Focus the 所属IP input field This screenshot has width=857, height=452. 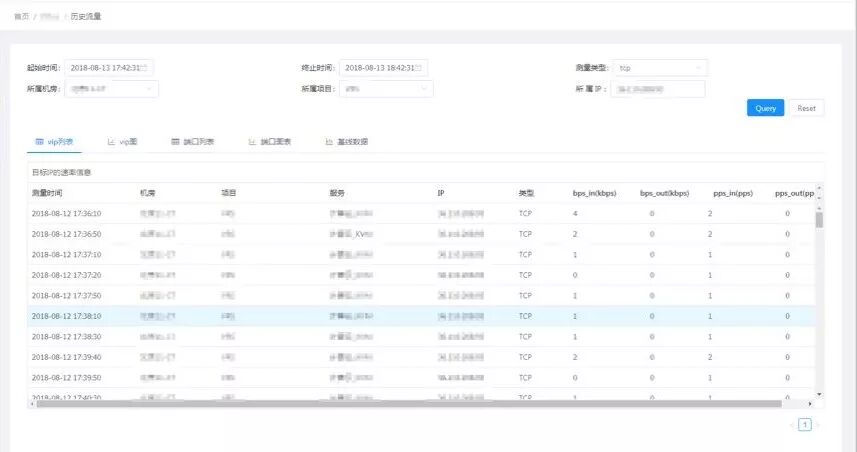click(x=658, y=89)
